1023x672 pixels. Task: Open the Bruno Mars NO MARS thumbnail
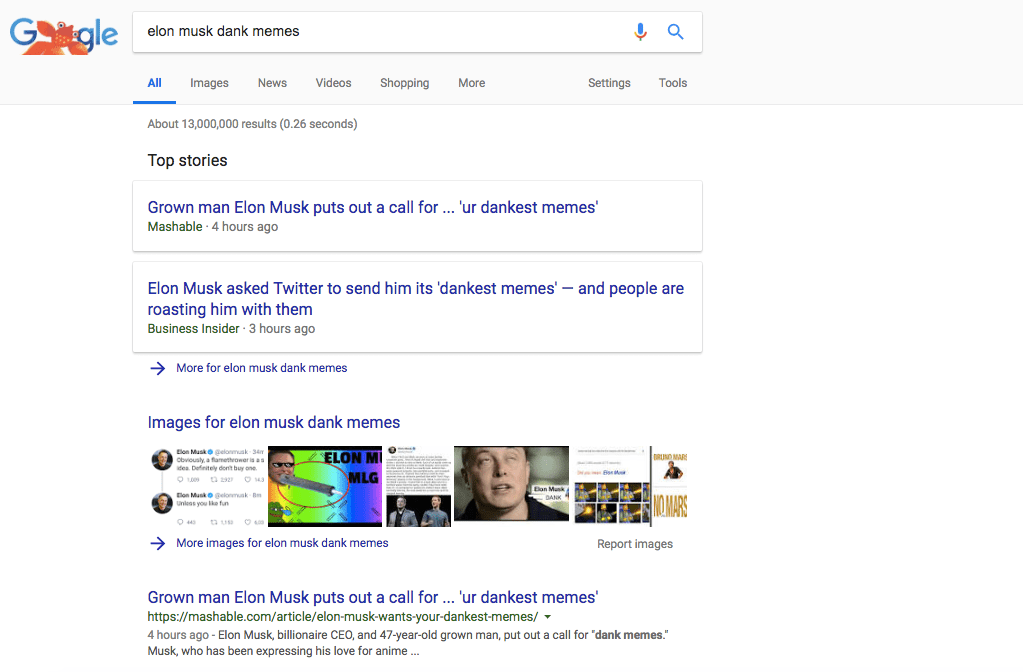click(670, 486)
